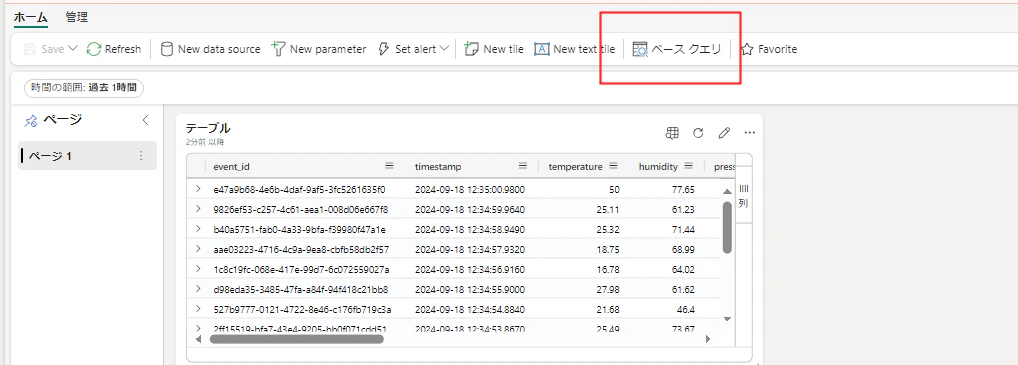
Task: Click Set alert in toolbar
Action: coord(407,49)
